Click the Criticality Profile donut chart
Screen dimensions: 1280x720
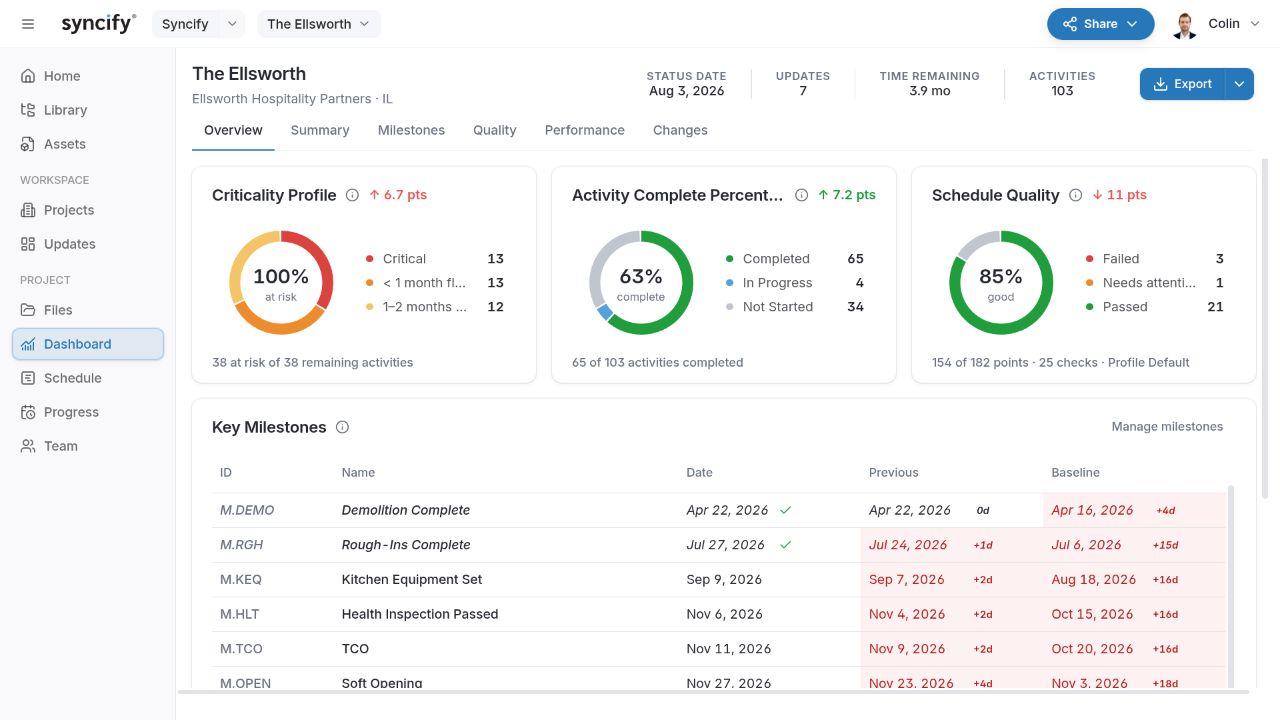(x=281, y=283)
